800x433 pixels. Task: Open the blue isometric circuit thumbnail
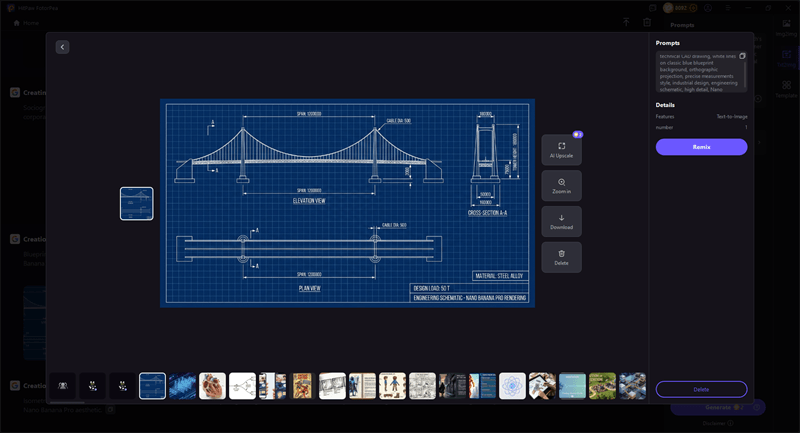pos(183,386)
